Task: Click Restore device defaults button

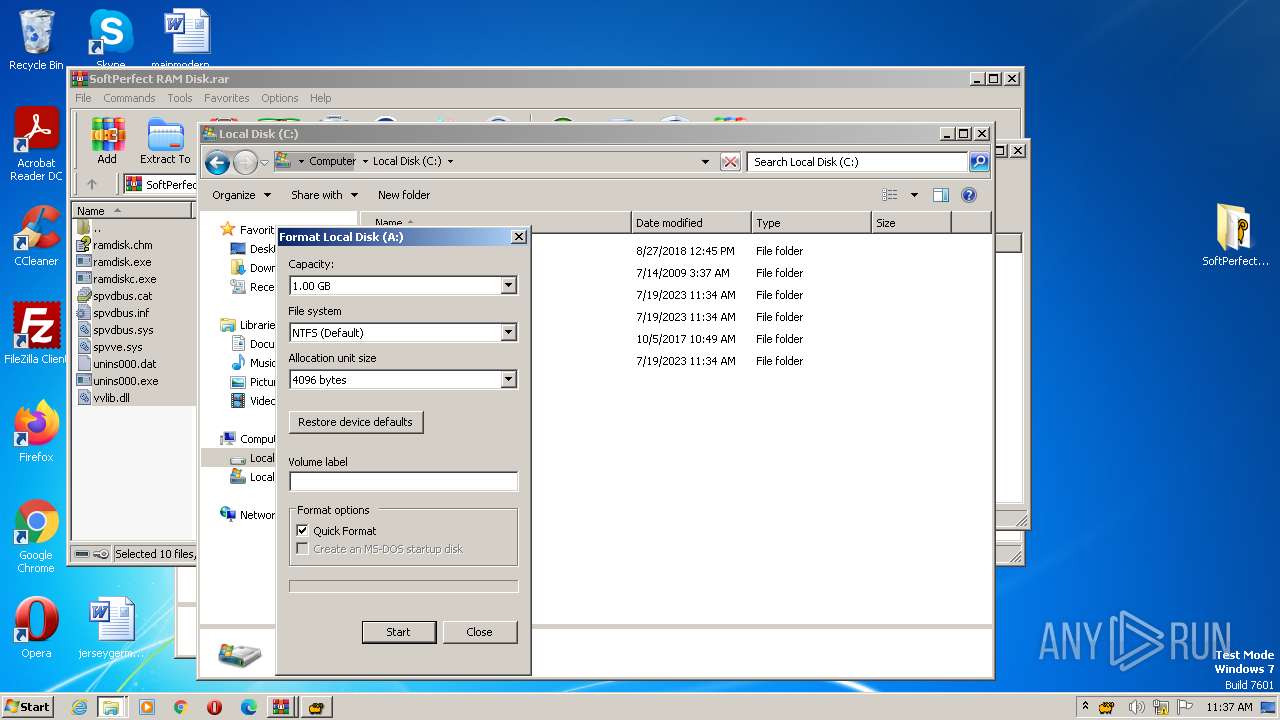Action: (355, 422)
